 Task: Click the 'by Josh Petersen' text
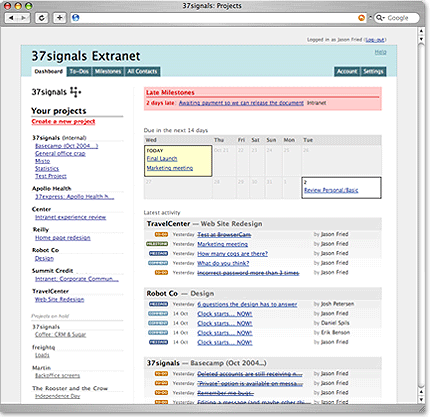(334, 304)
